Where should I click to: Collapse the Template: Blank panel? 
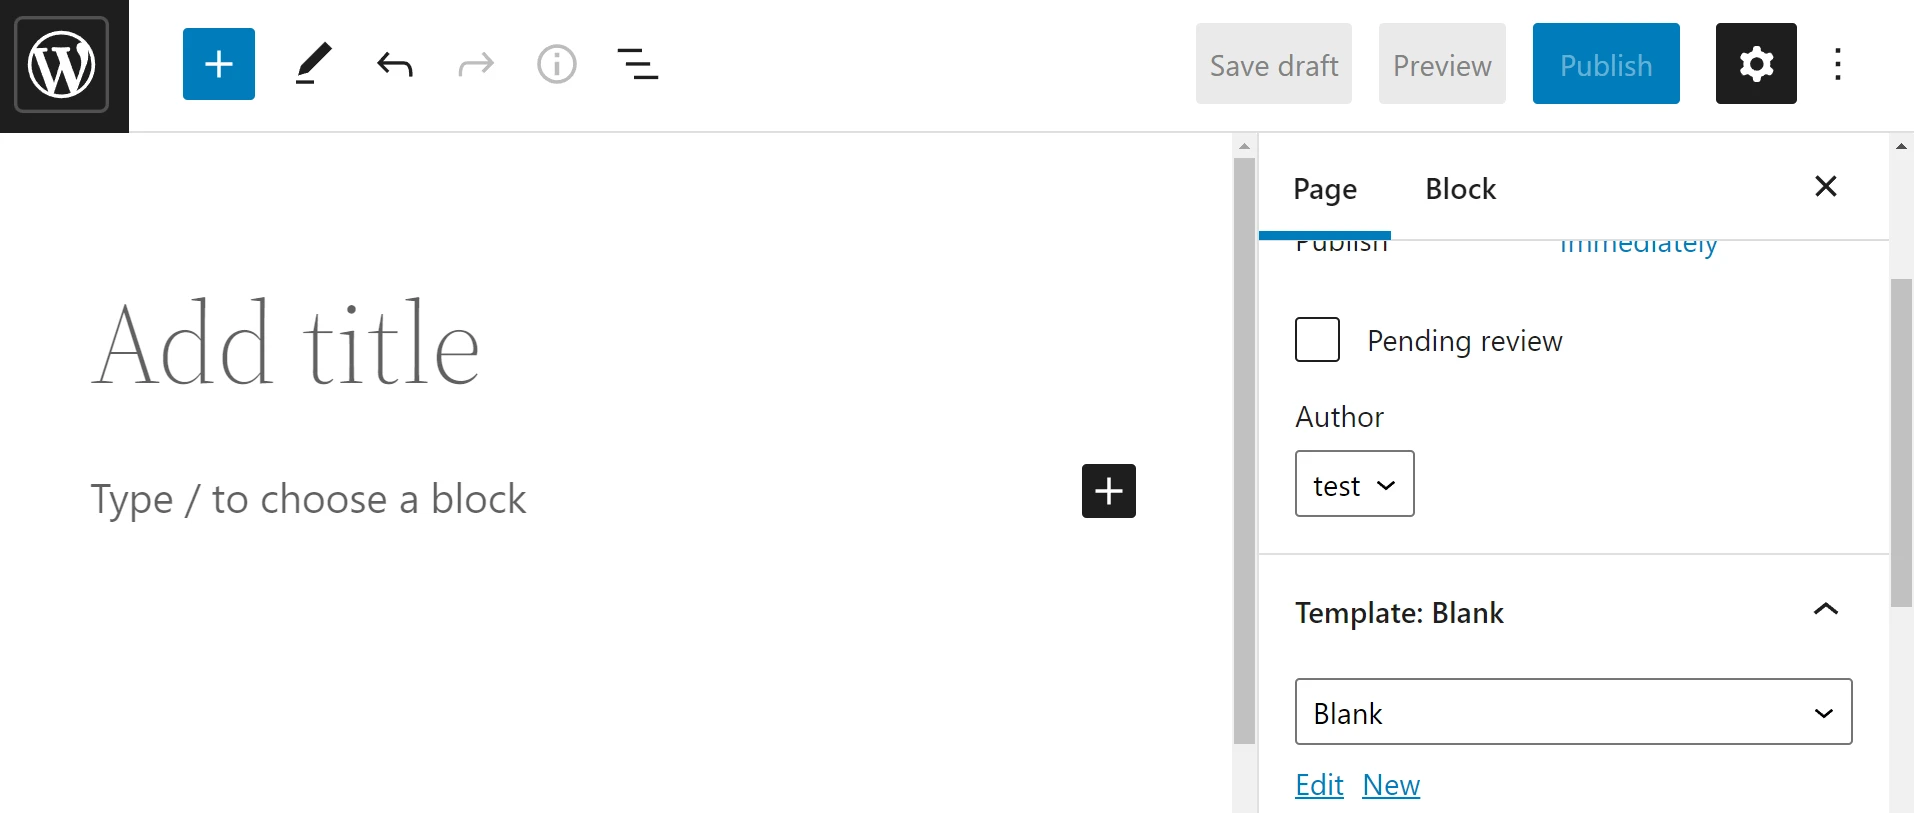coord(1825,610)
